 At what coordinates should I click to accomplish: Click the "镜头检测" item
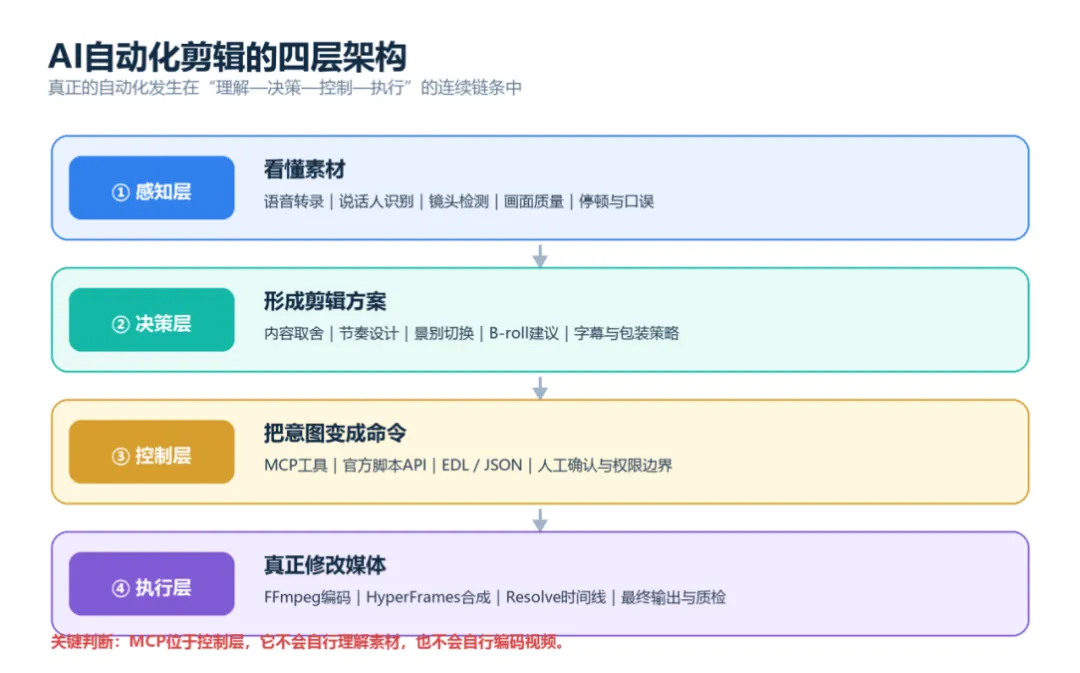(459, 202)
